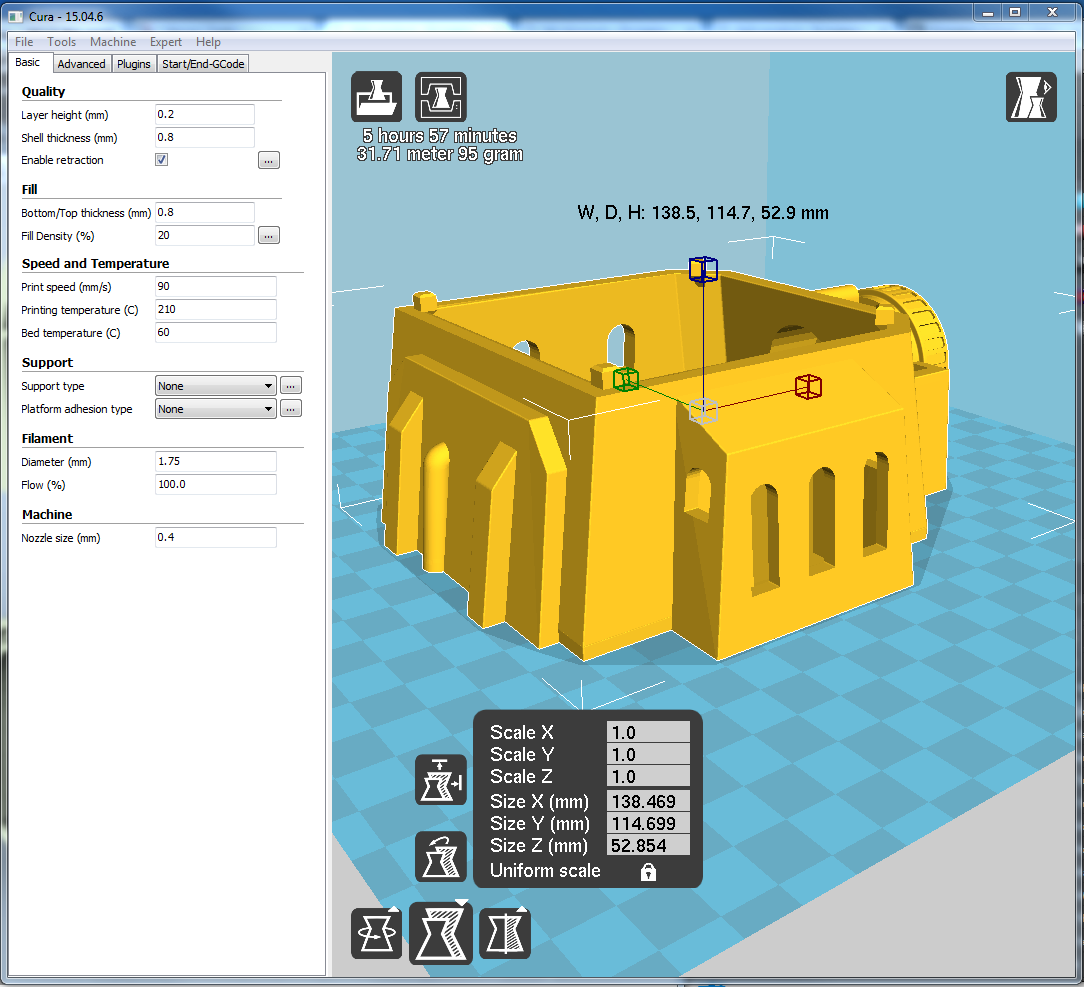Open the Expert menu
This screenshot has width=1084, height=987.
click(x=166, y=42)
